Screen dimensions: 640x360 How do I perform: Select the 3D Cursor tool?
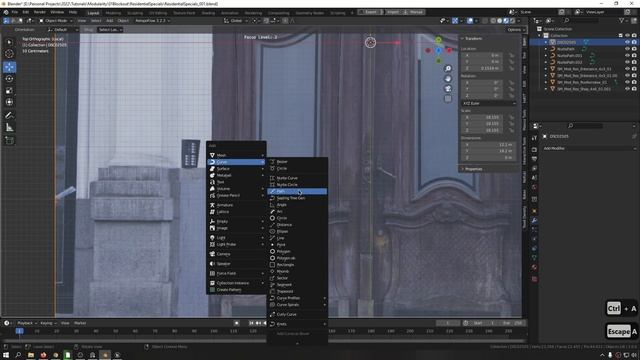click(9, 53)
